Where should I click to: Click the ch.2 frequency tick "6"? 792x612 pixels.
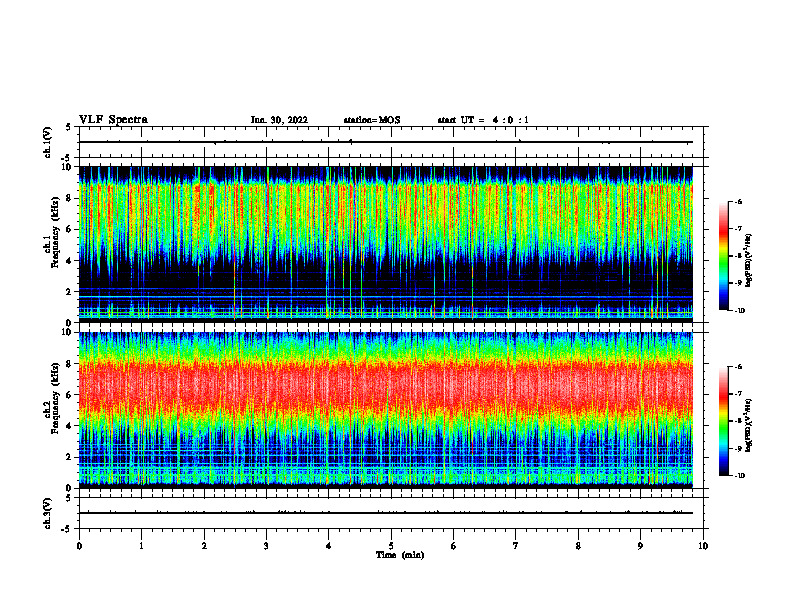tap(70, 395)
